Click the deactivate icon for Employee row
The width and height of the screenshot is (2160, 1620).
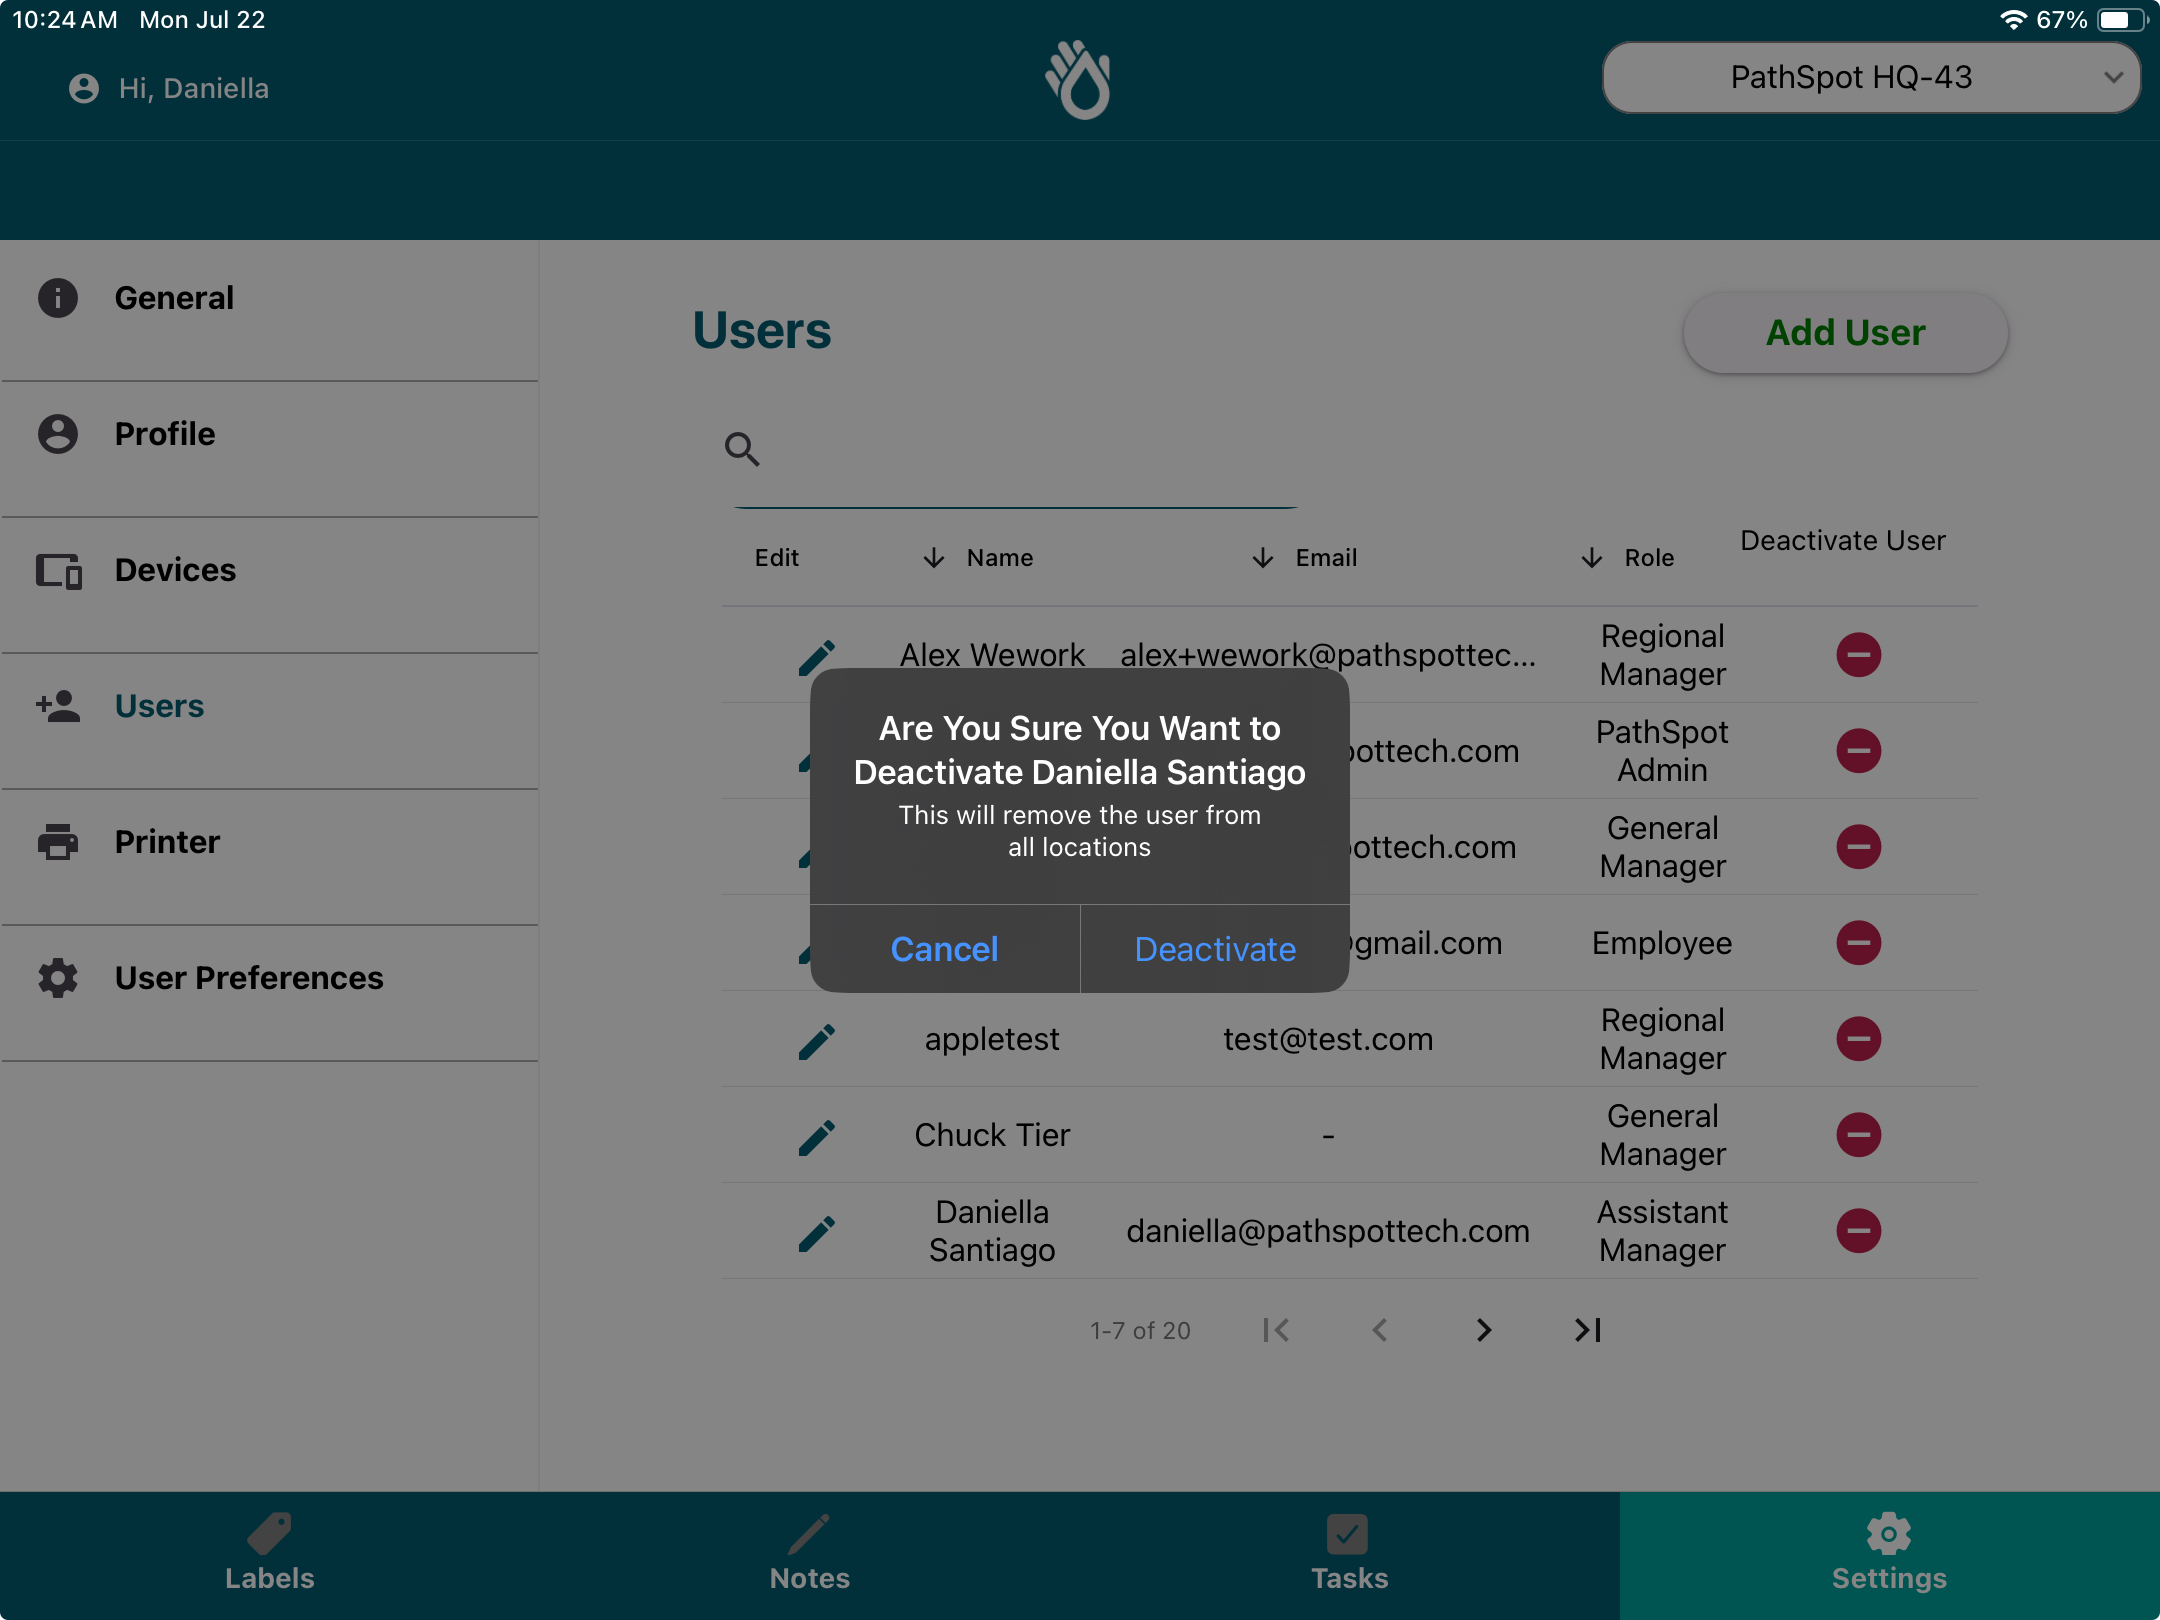click(1858, 943)
